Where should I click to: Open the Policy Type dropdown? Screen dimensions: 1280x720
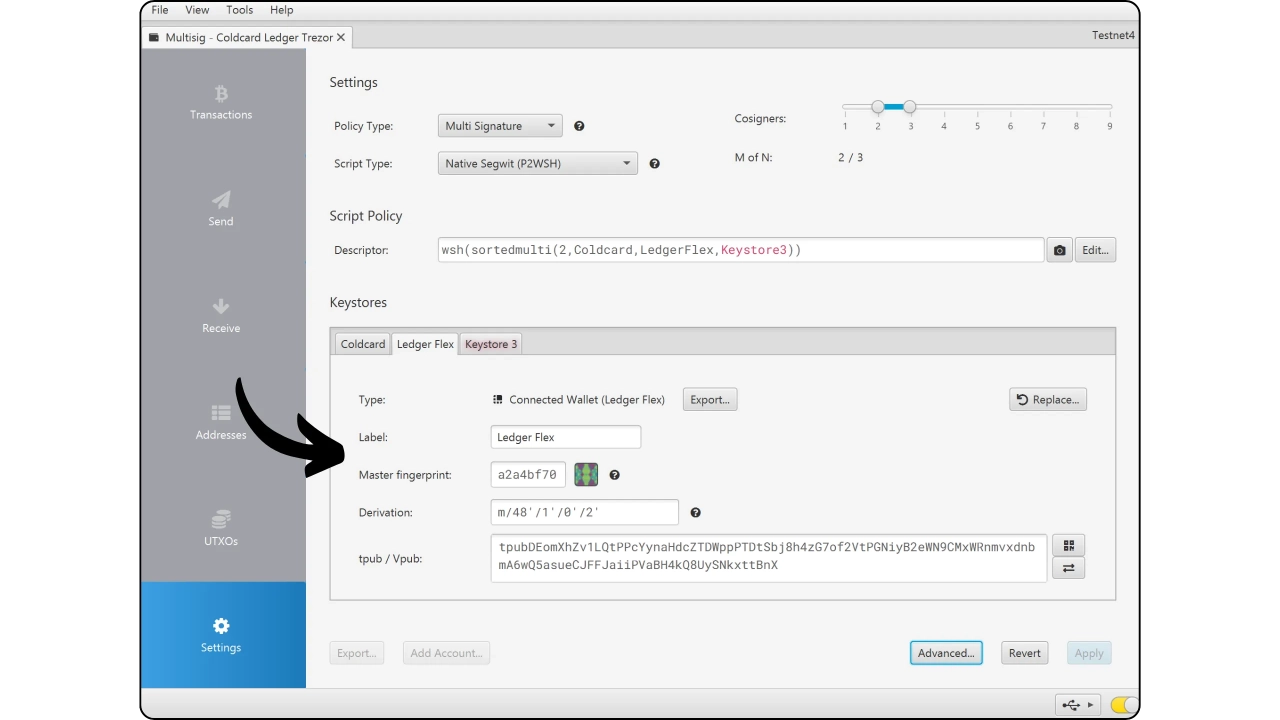click(x=500, y=126)
